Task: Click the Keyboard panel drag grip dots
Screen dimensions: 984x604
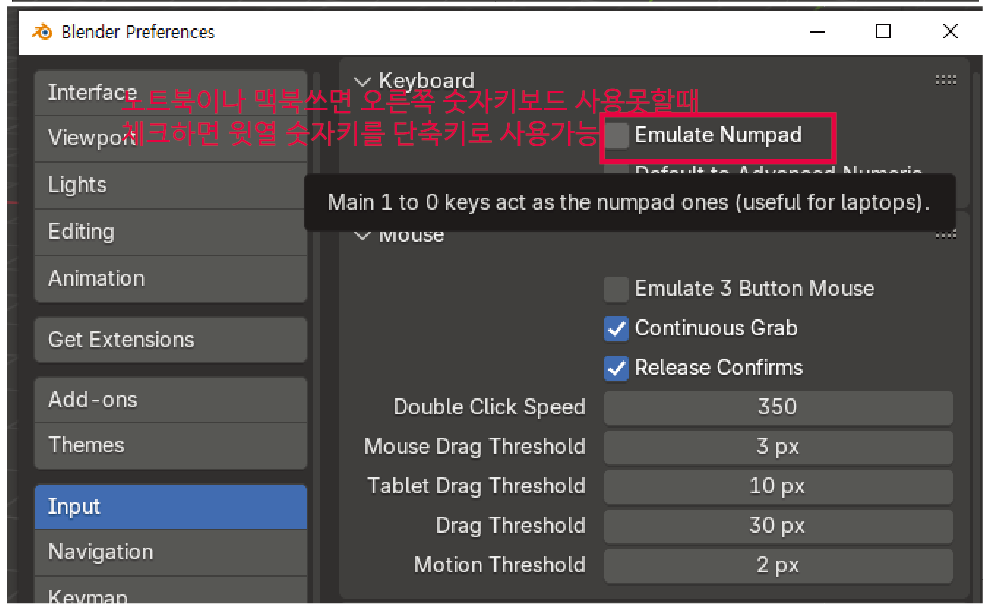Action: click(x=945, y=80)
